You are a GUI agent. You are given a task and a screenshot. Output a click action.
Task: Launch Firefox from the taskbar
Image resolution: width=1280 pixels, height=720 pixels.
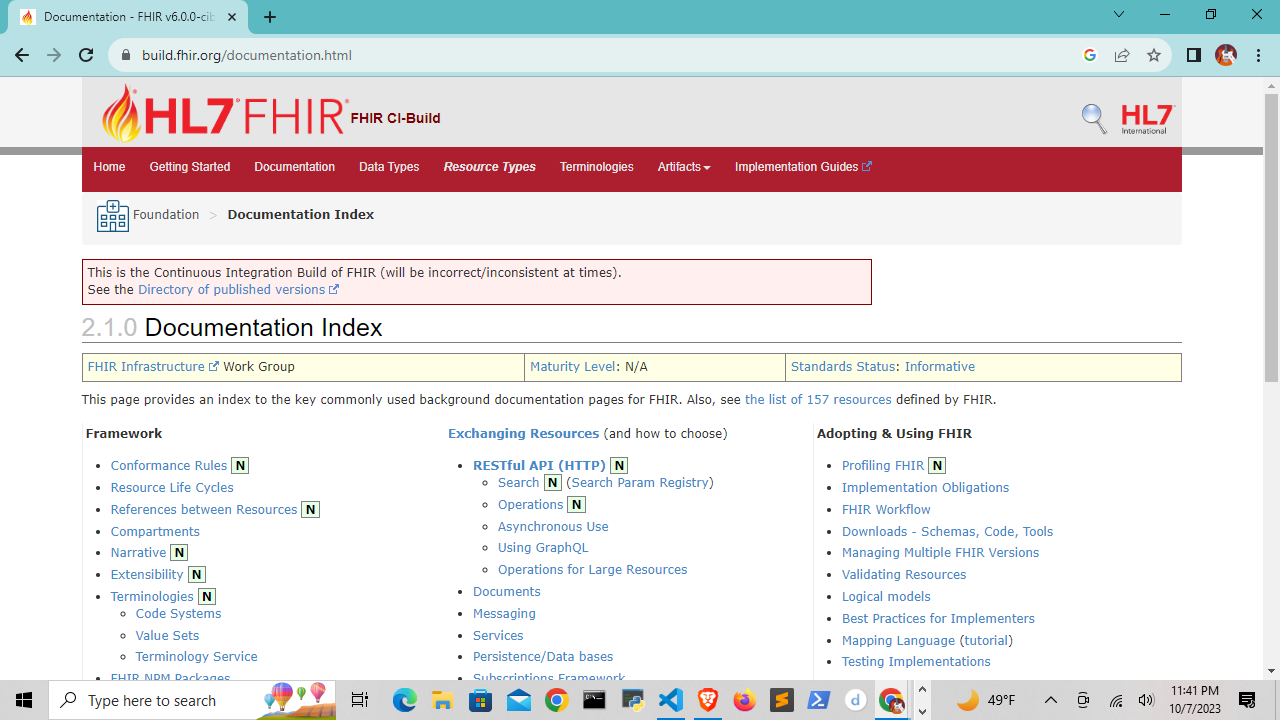[745, 700]
